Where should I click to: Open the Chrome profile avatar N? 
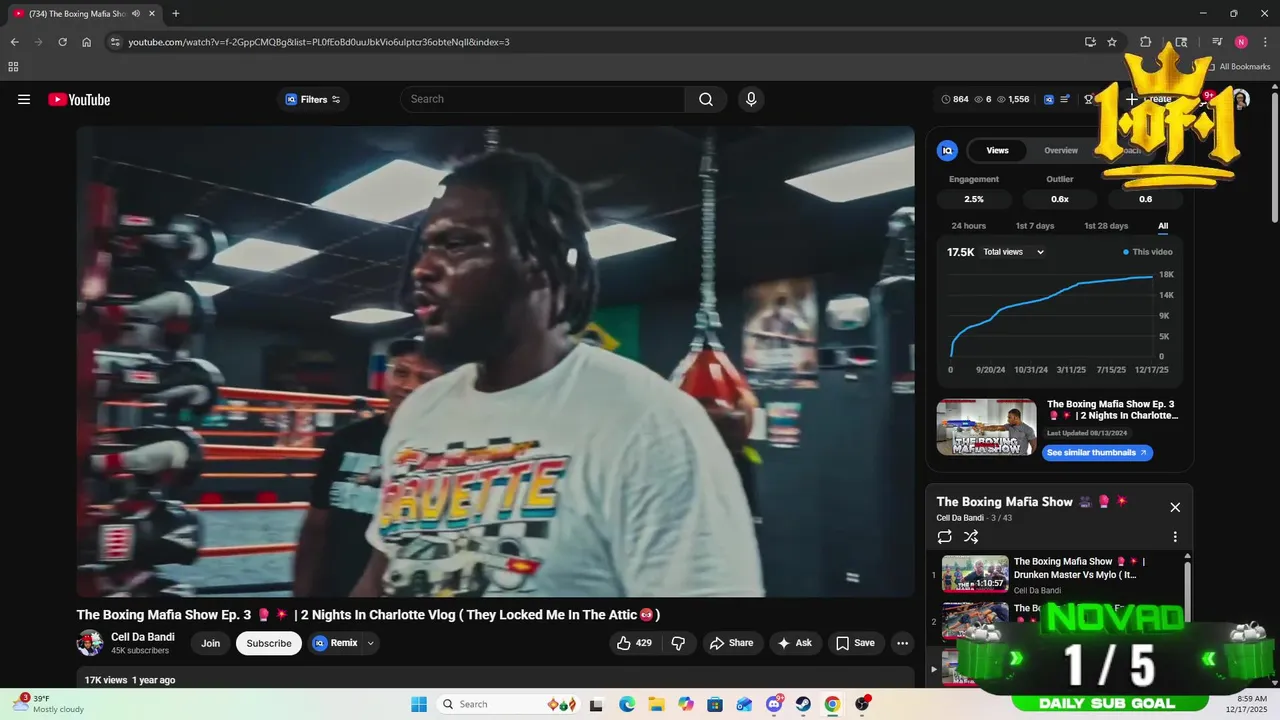(1241, 42)
